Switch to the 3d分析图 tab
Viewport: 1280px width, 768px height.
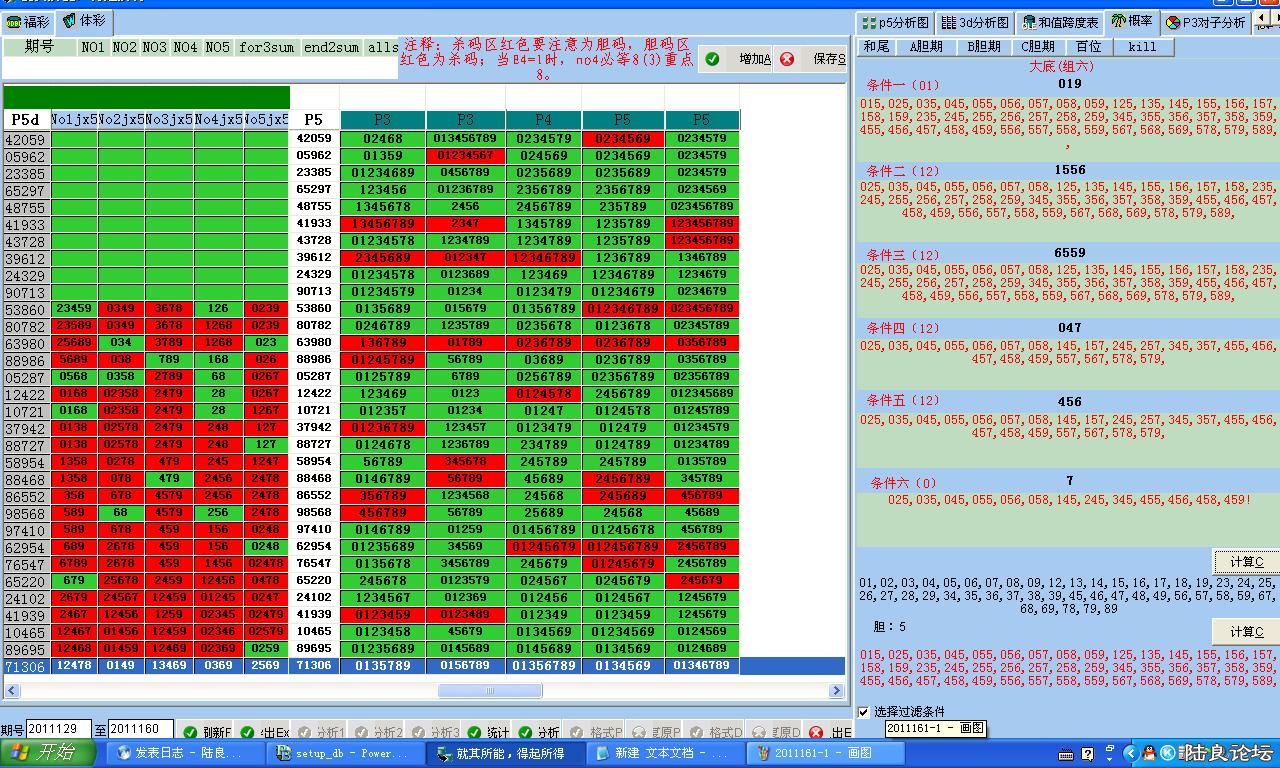975,22
